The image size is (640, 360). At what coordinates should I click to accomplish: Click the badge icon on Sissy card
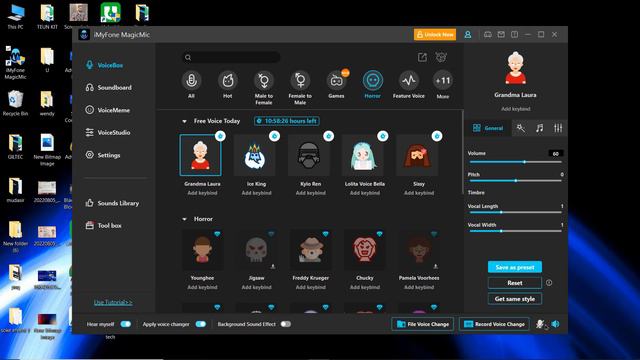437,136
